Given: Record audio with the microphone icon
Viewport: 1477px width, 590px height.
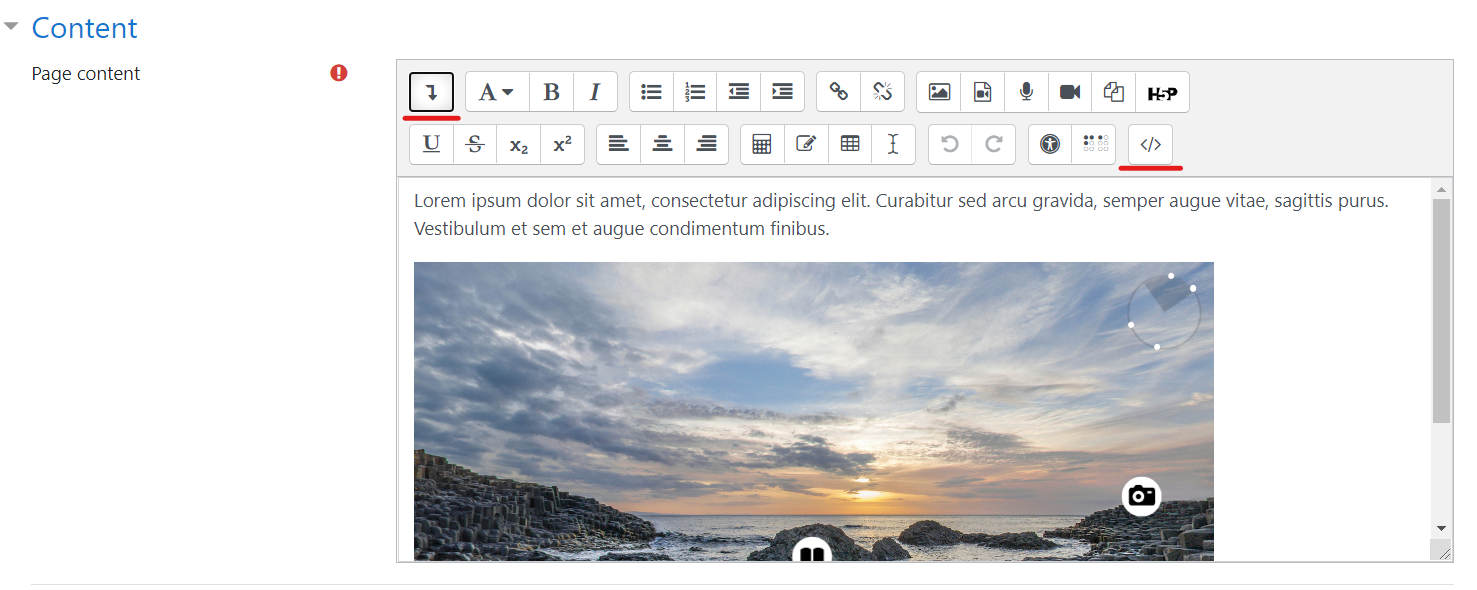Looking at the screenshot, I should pos(1026,92).
